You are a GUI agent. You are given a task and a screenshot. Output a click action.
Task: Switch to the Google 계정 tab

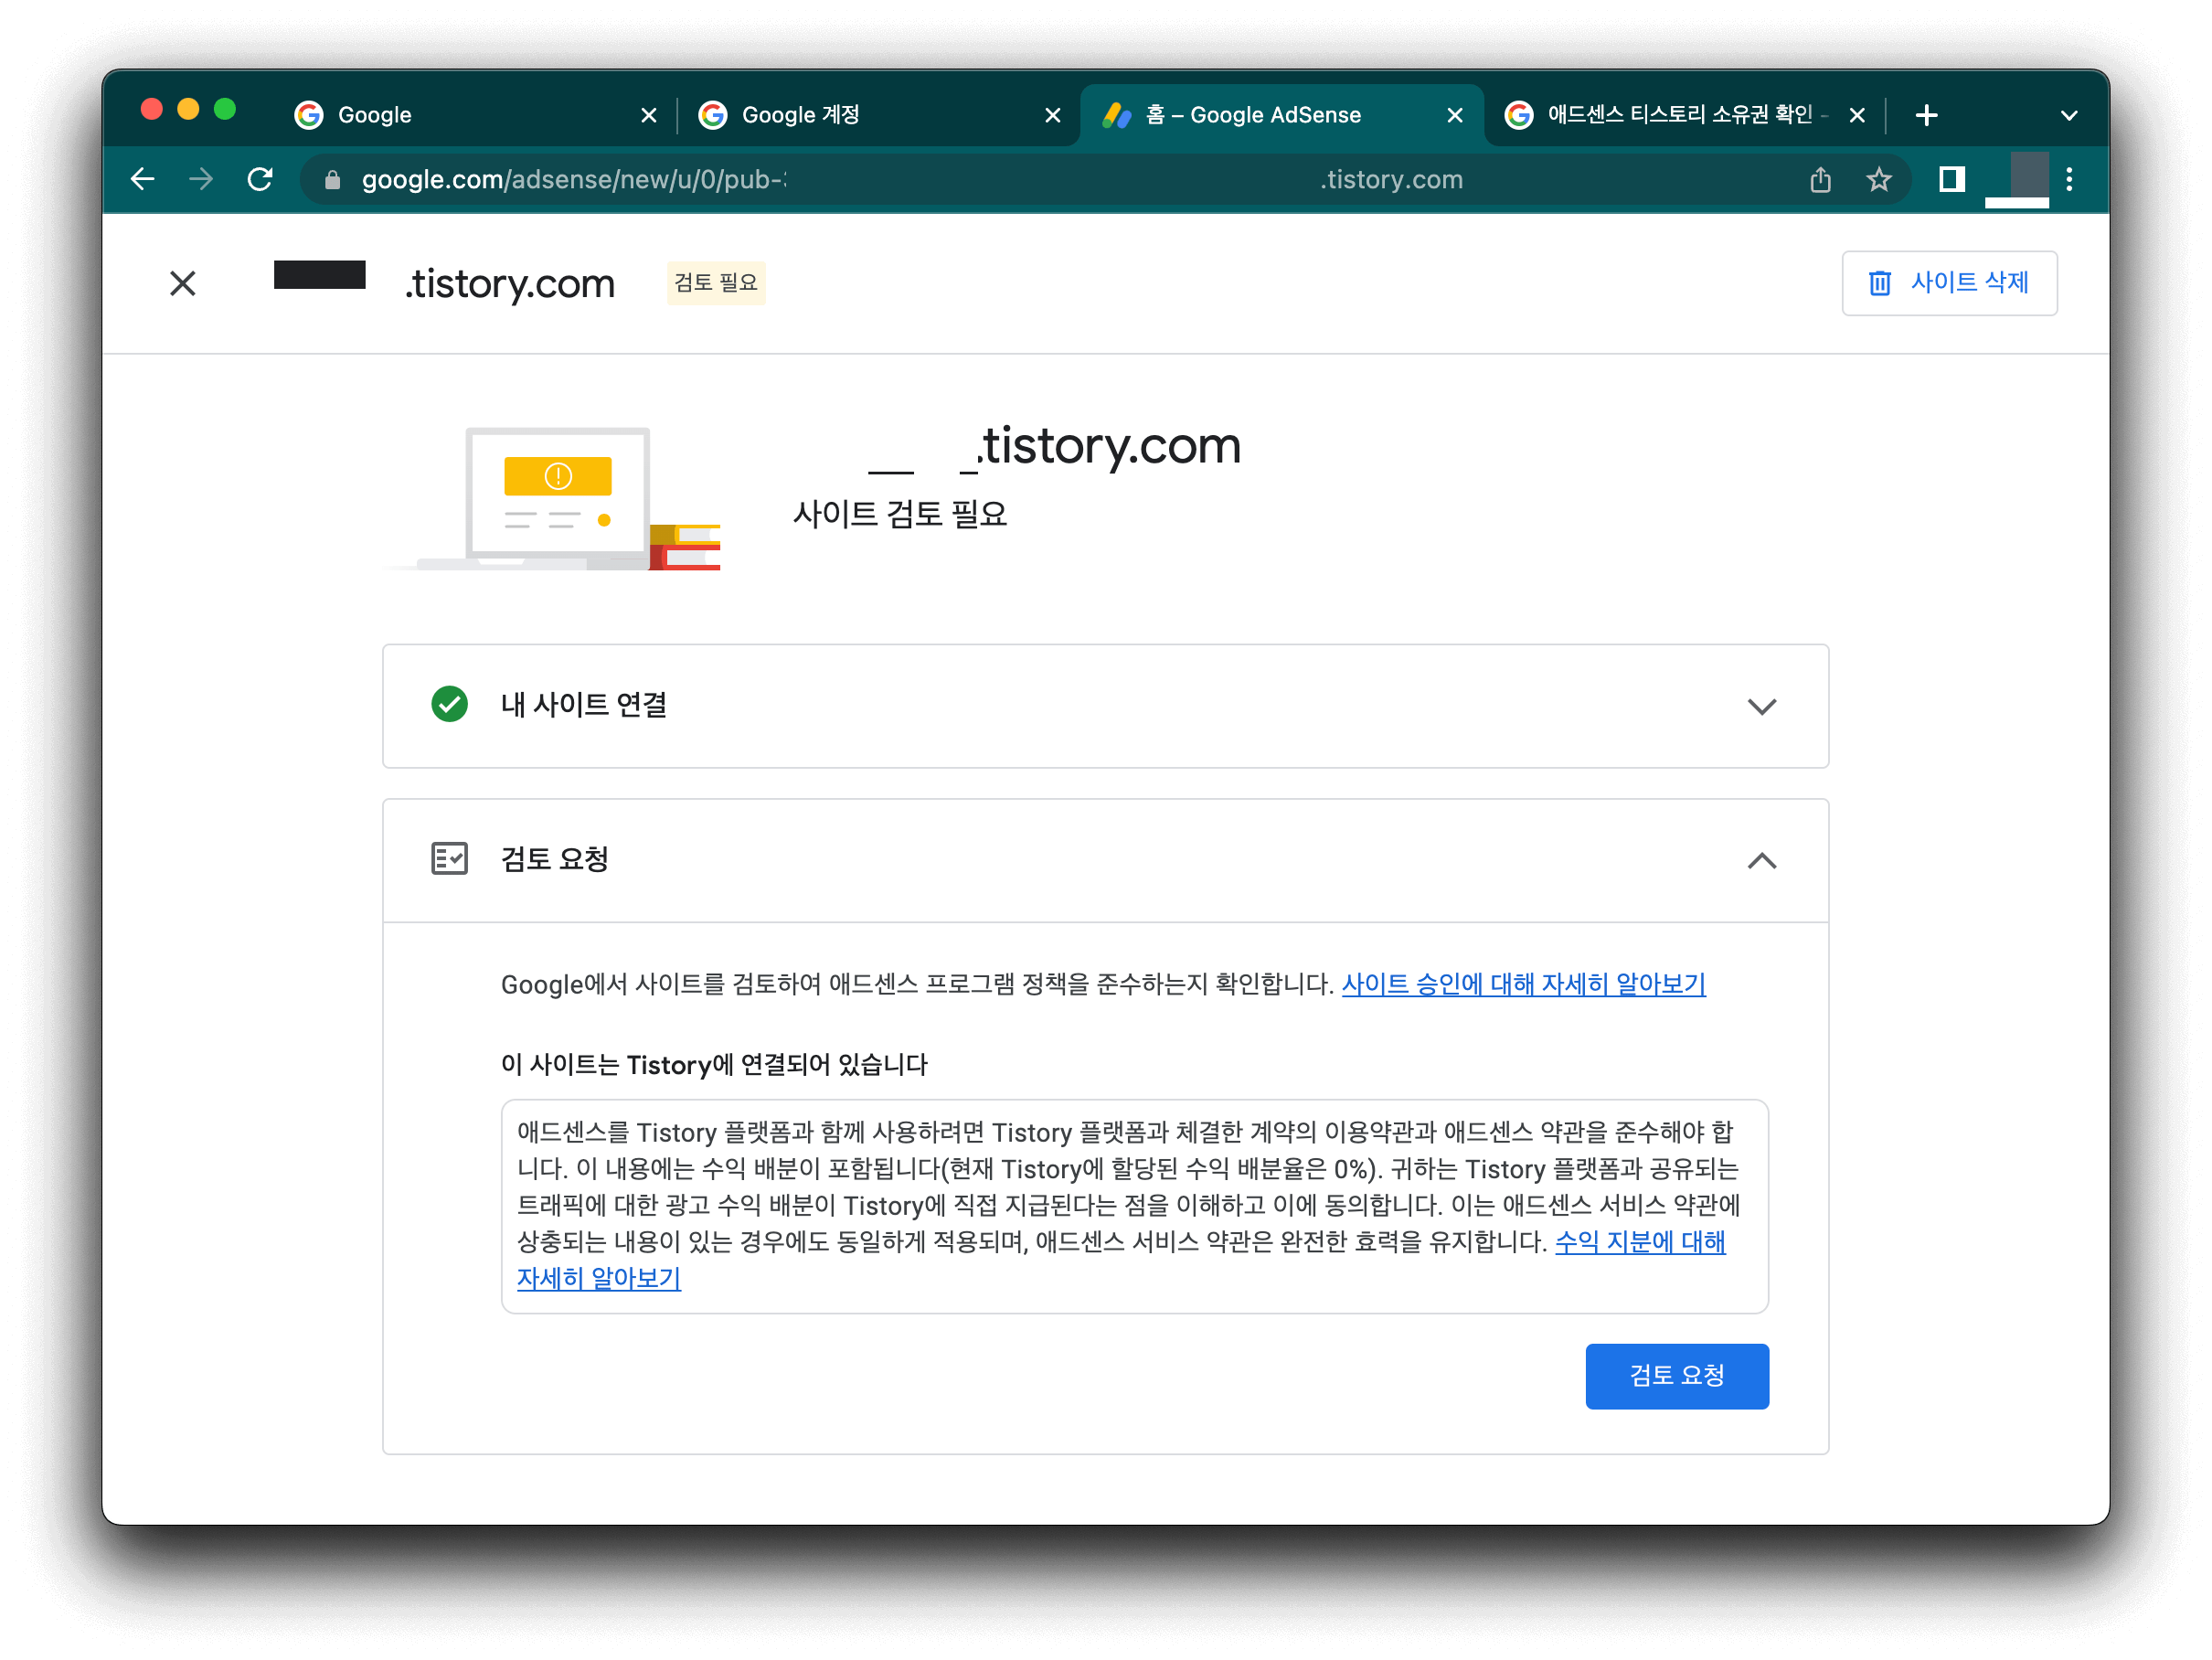[x=800, y=116]
